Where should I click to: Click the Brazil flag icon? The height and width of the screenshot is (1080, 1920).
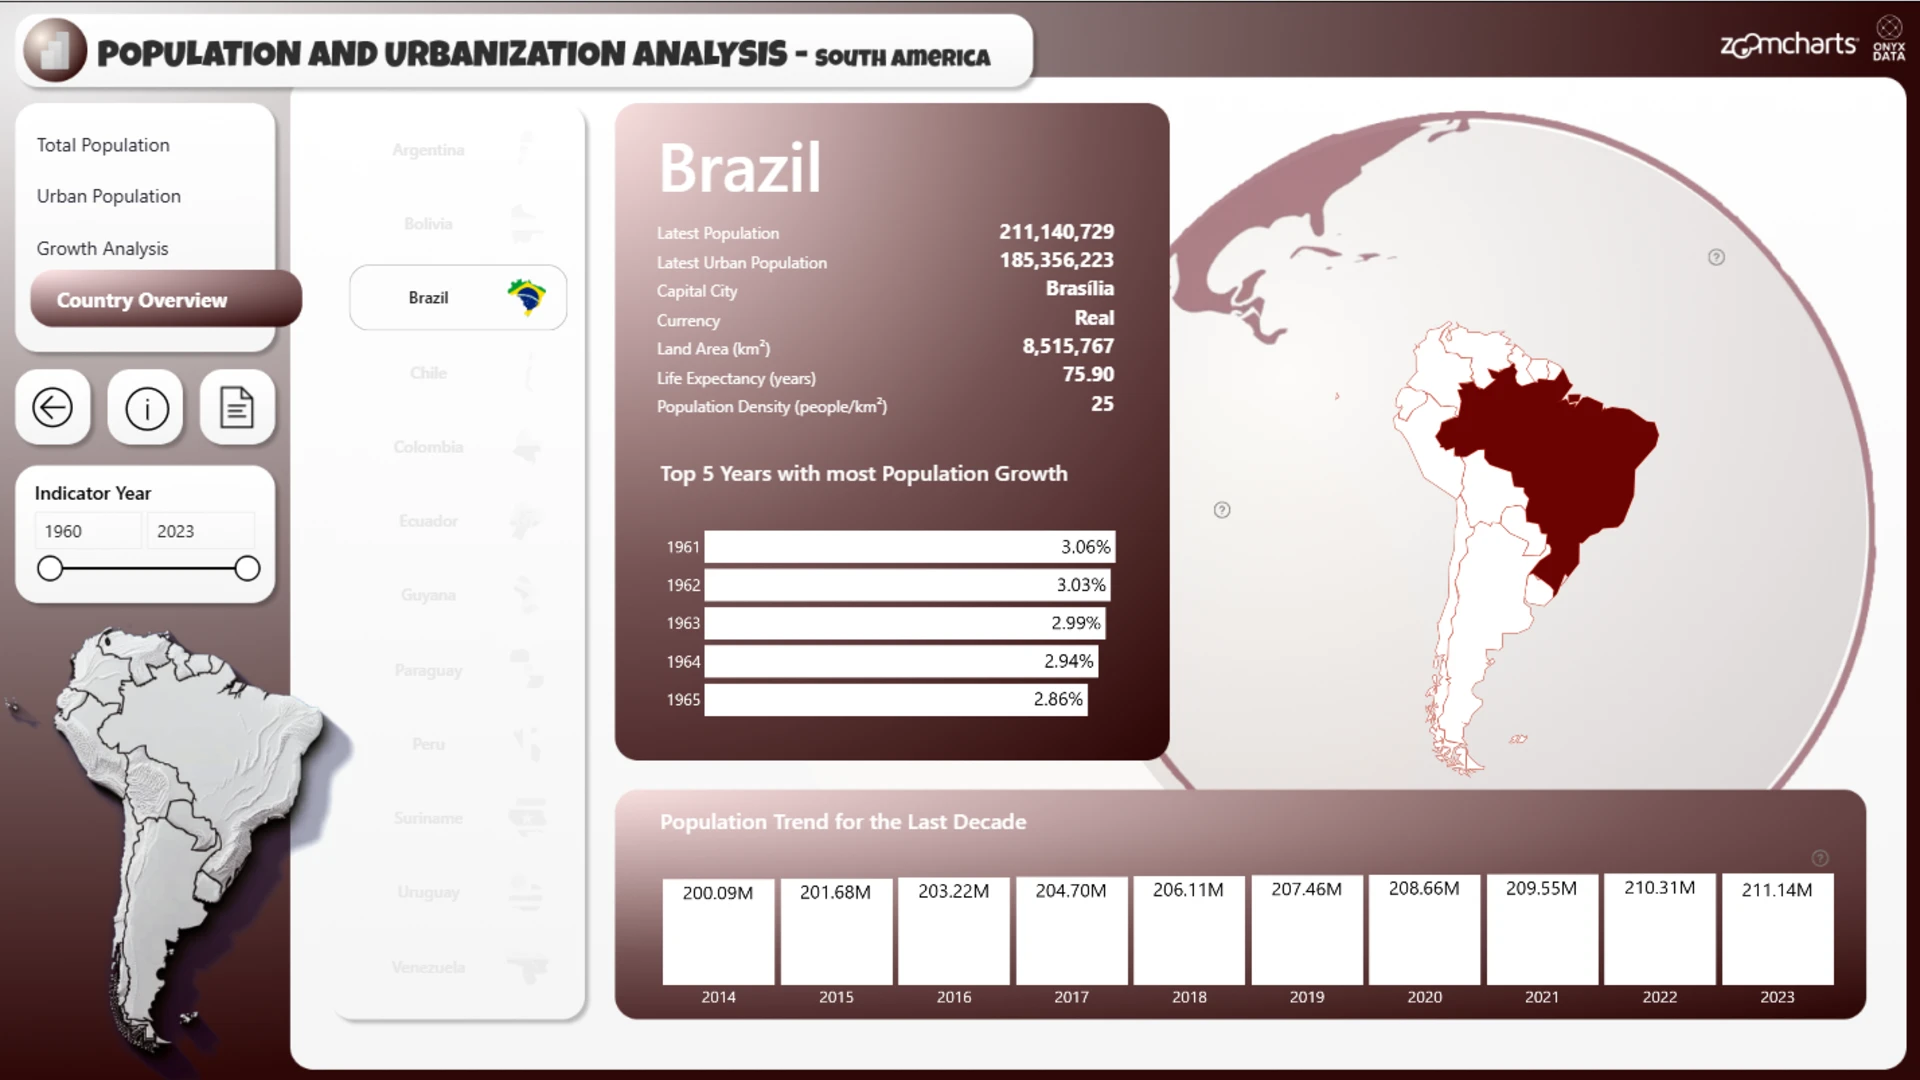[526, 297]
